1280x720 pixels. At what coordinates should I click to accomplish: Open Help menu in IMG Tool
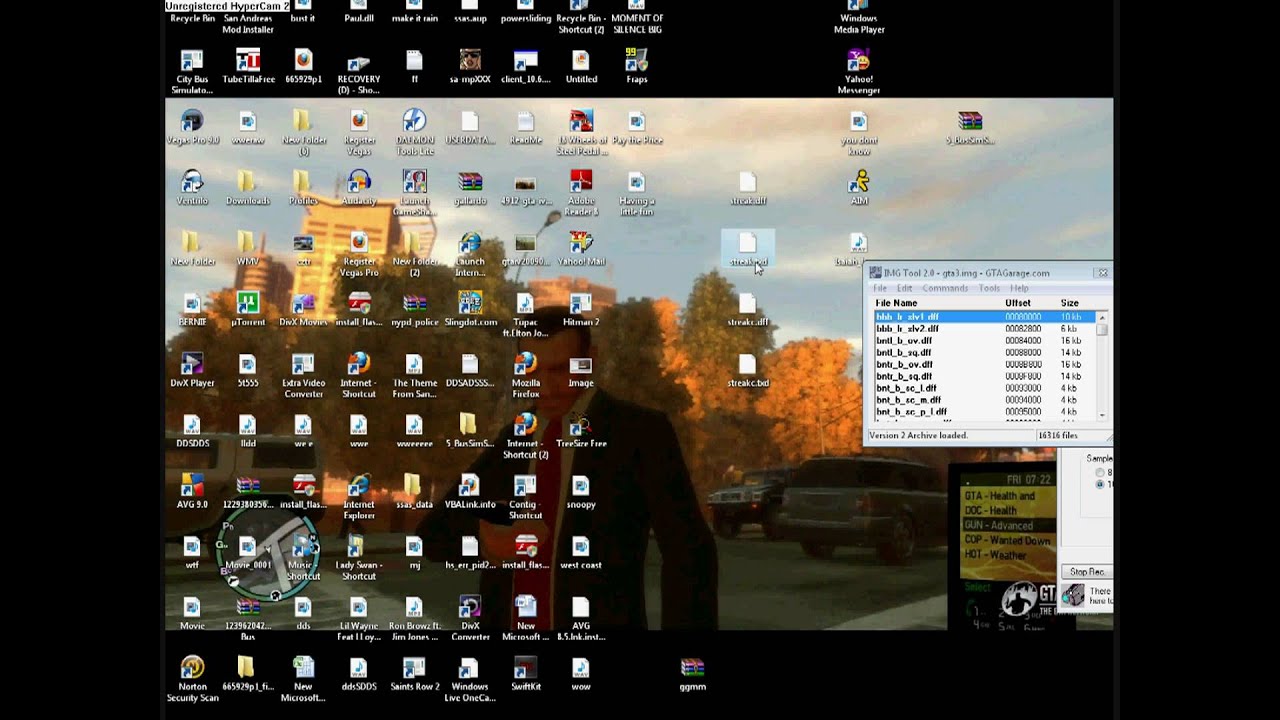click(x=1019, y=288)
